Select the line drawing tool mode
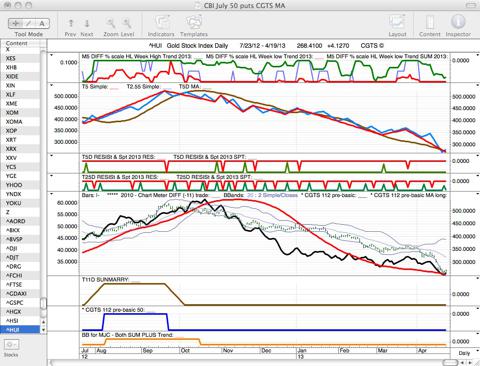The width and height of the screenshot is (480, 366). pyautogui.click(x=29, y=23)
